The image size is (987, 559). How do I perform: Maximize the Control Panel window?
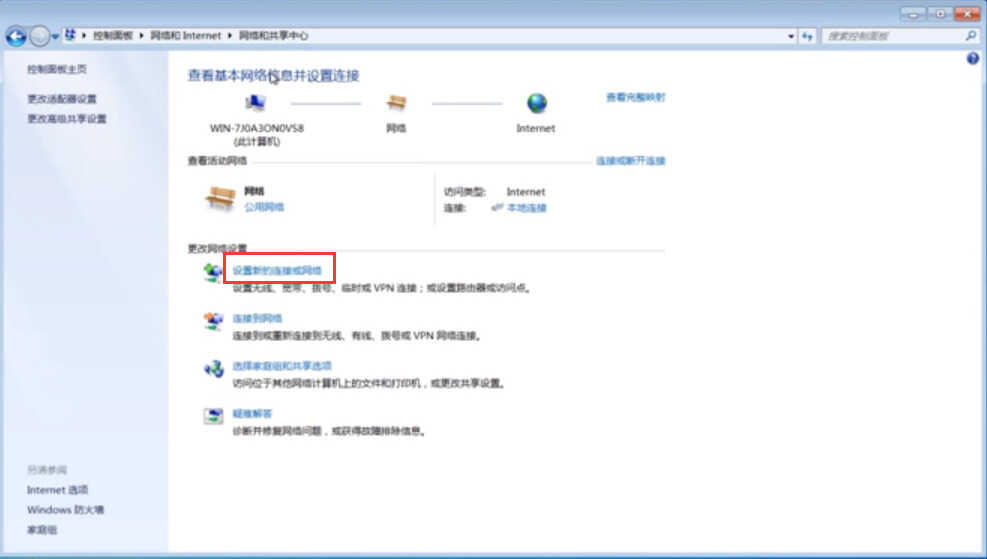(940, 13)
